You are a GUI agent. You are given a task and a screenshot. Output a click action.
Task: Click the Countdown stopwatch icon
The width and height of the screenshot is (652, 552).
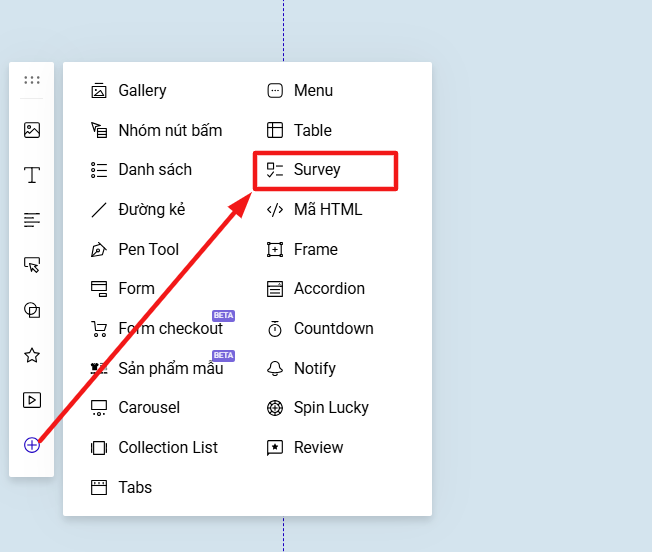click(x=275, y=329)
